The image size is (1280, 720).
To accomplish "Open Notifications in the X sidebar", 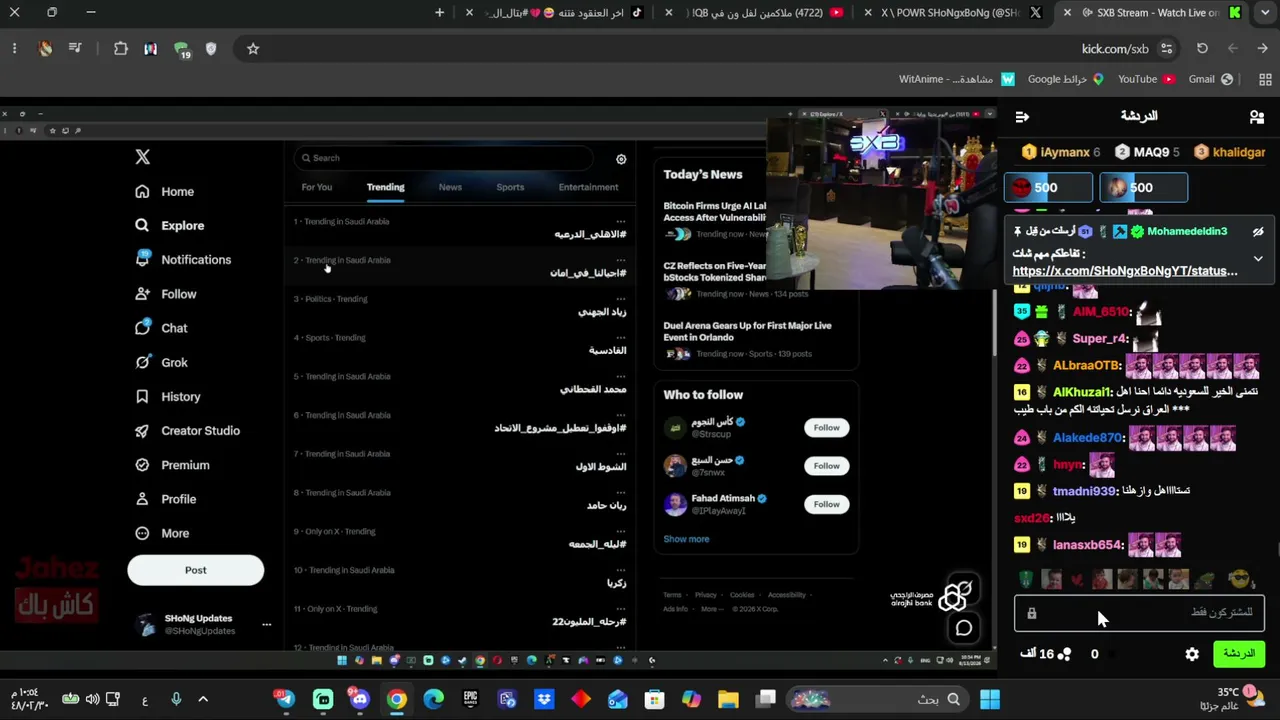I will (x=183, y=260).
